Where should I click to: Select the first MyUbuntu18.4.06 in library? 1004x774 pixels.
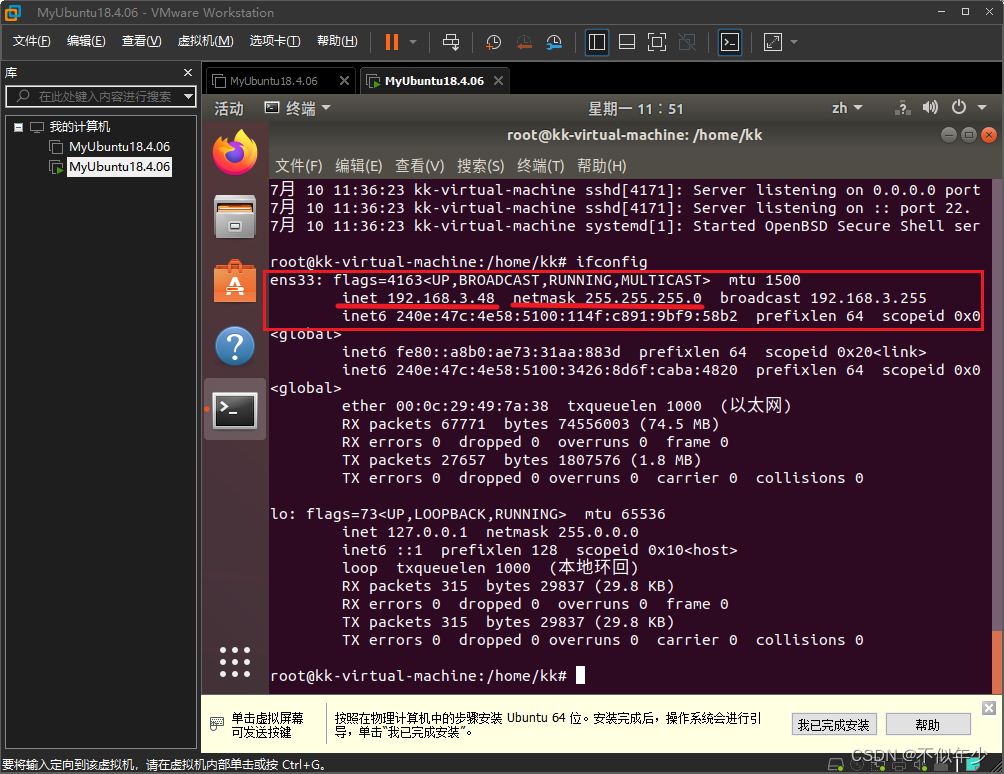click(119, 147)
